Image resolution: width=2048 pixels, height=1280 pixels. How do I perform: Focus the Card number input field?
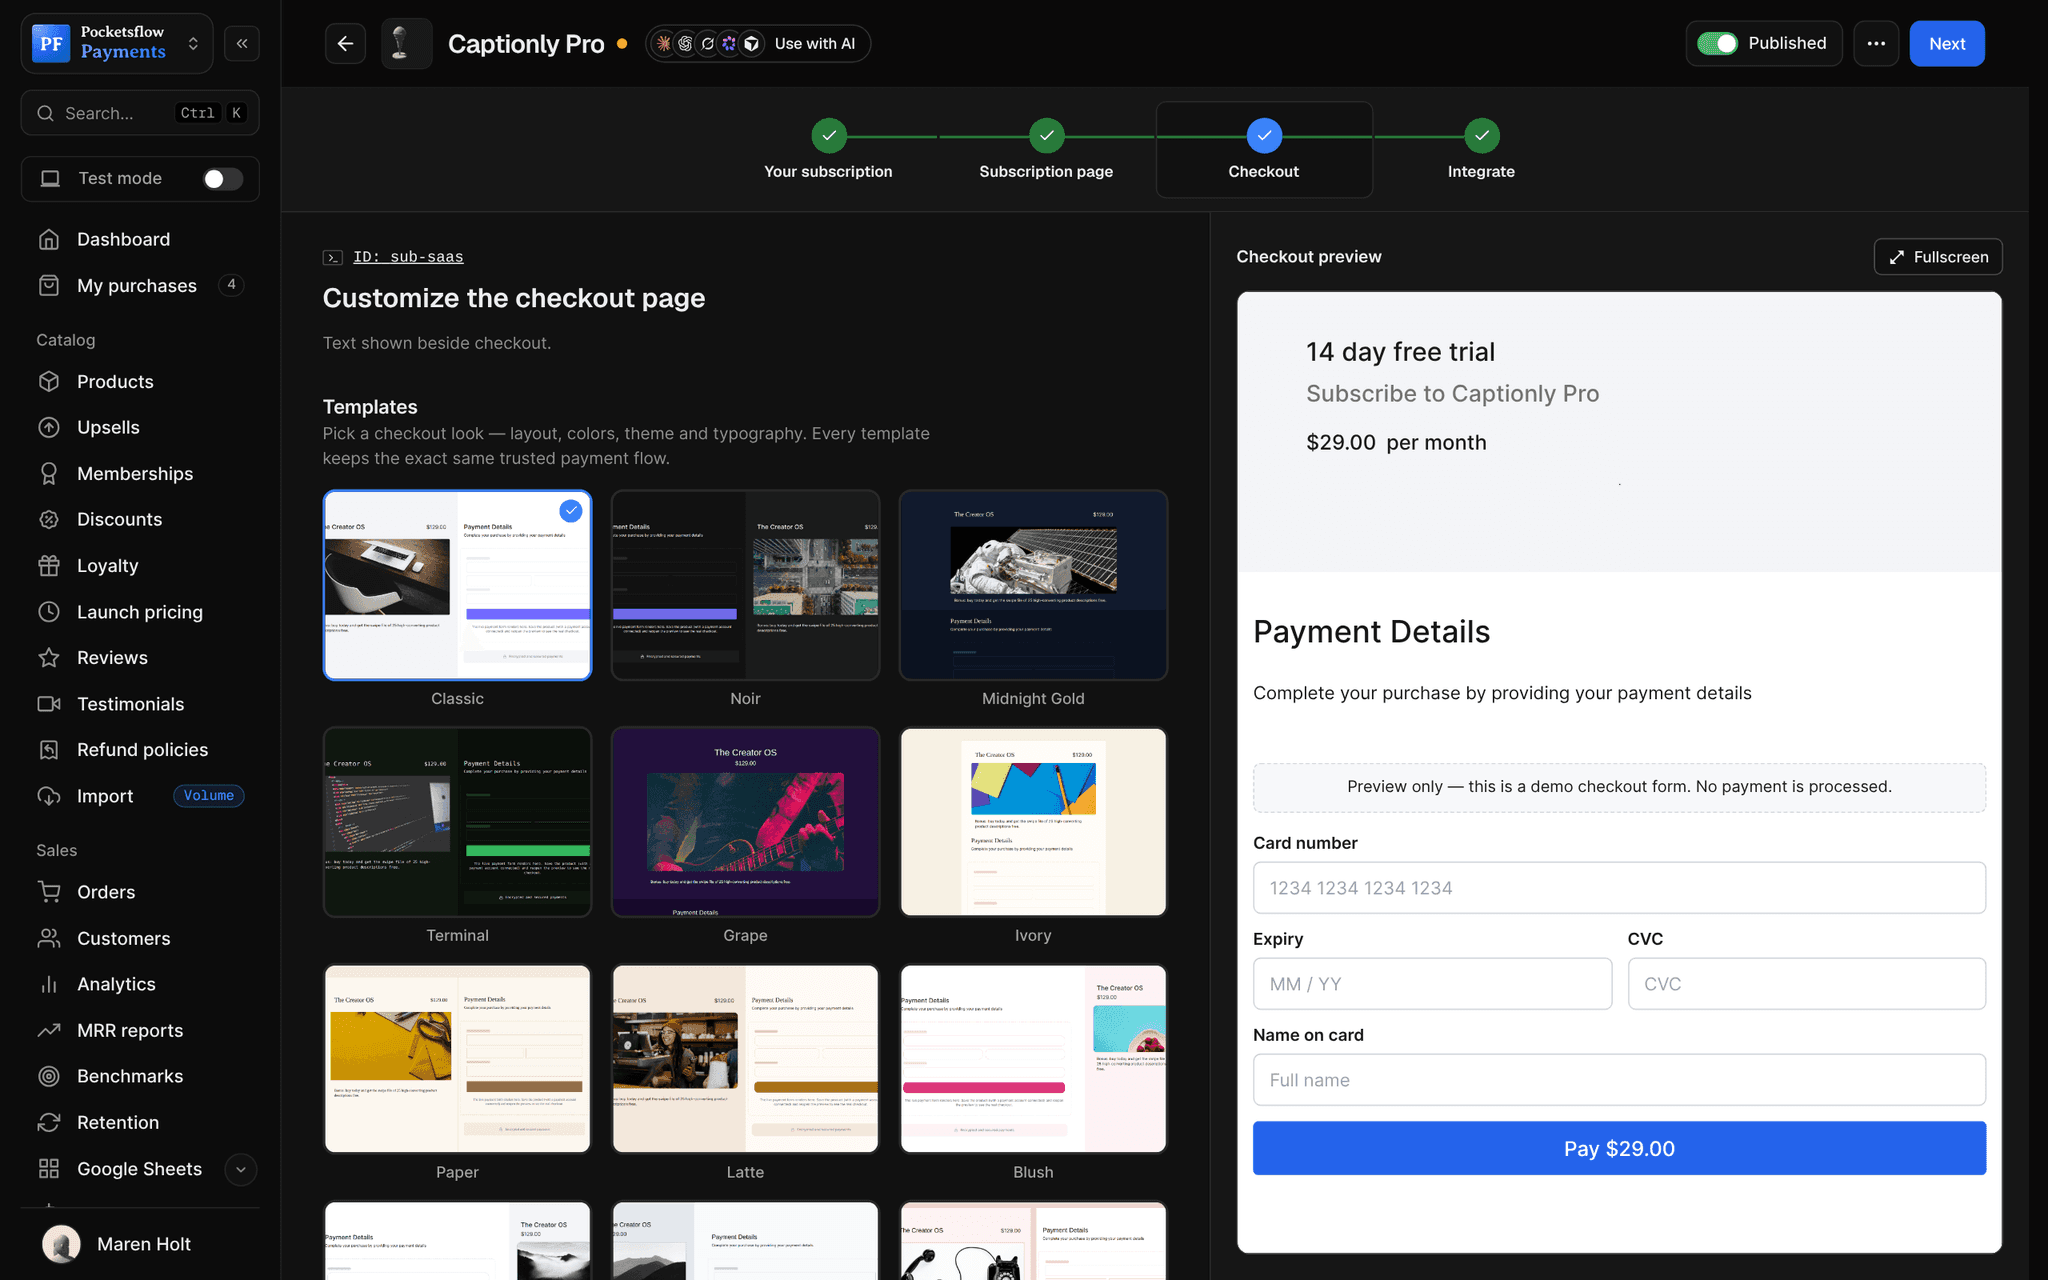point(1619,888)
